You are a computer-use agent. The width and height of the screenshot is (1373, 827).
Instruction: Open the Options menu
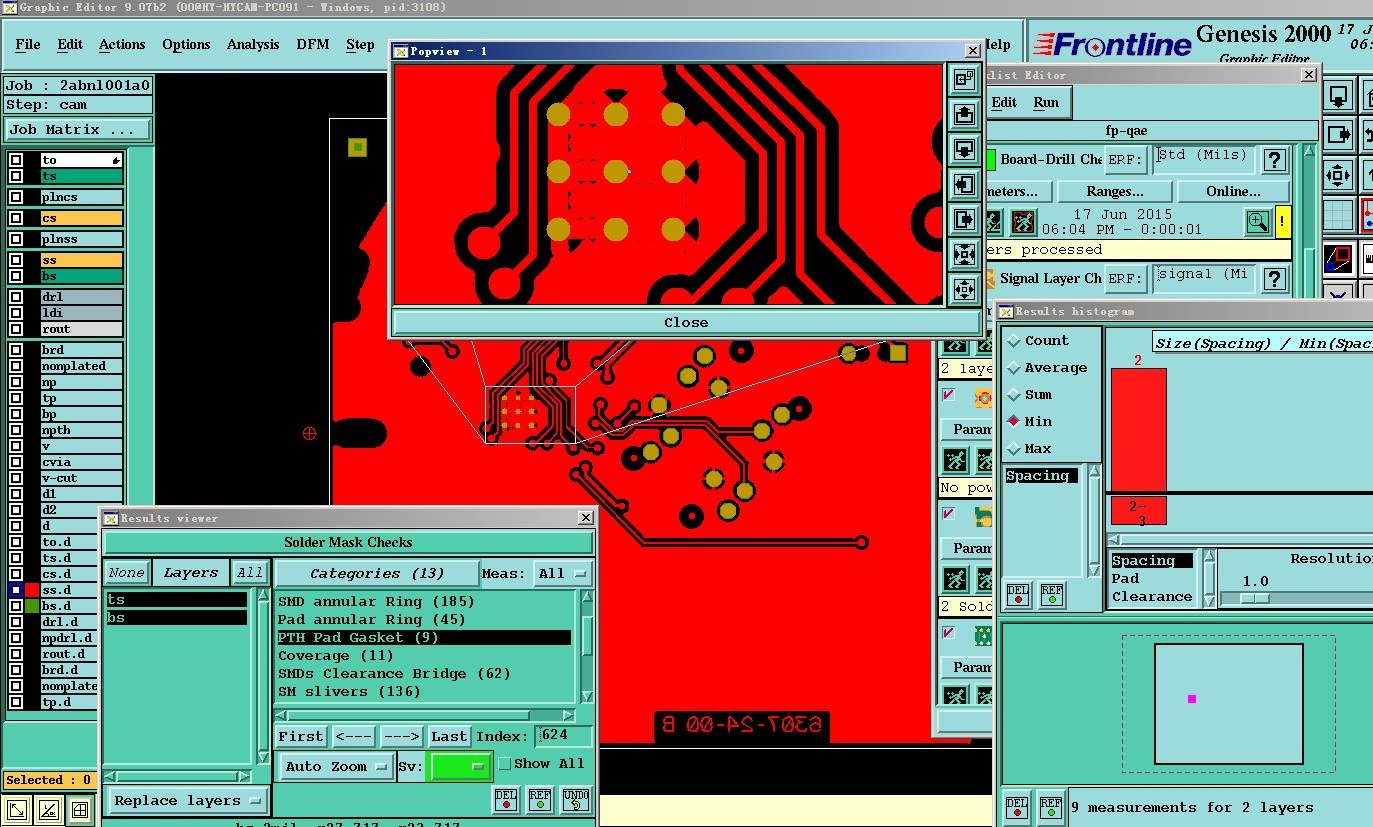coord(186,45)
